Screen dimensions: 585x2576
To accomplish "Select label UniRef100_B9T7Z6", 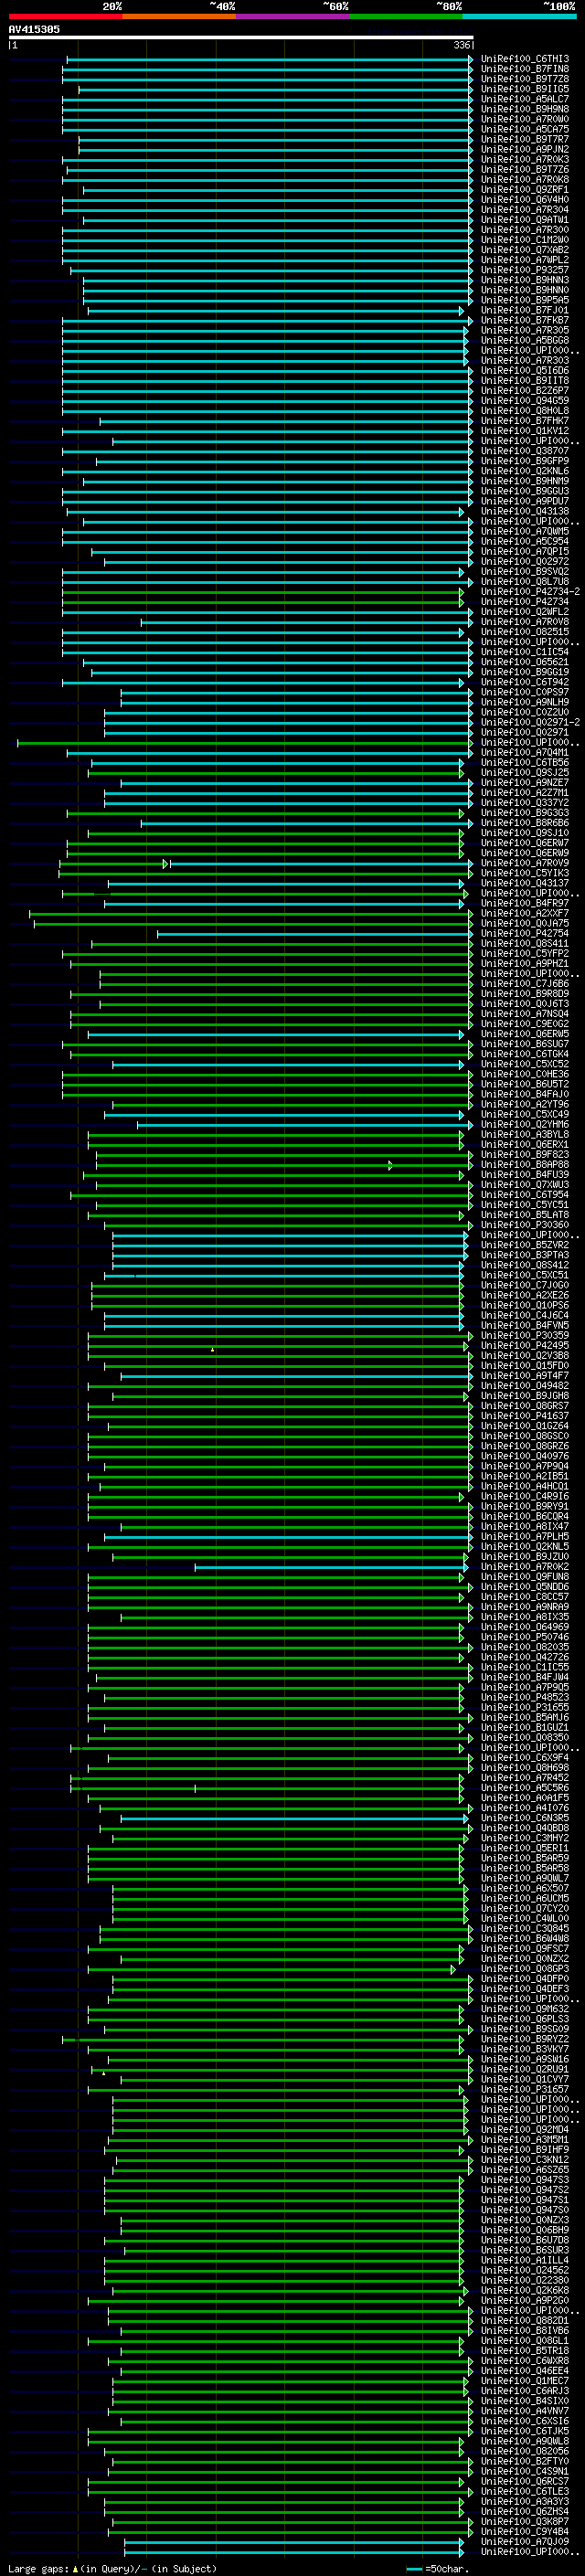I will tap(525, 169).
